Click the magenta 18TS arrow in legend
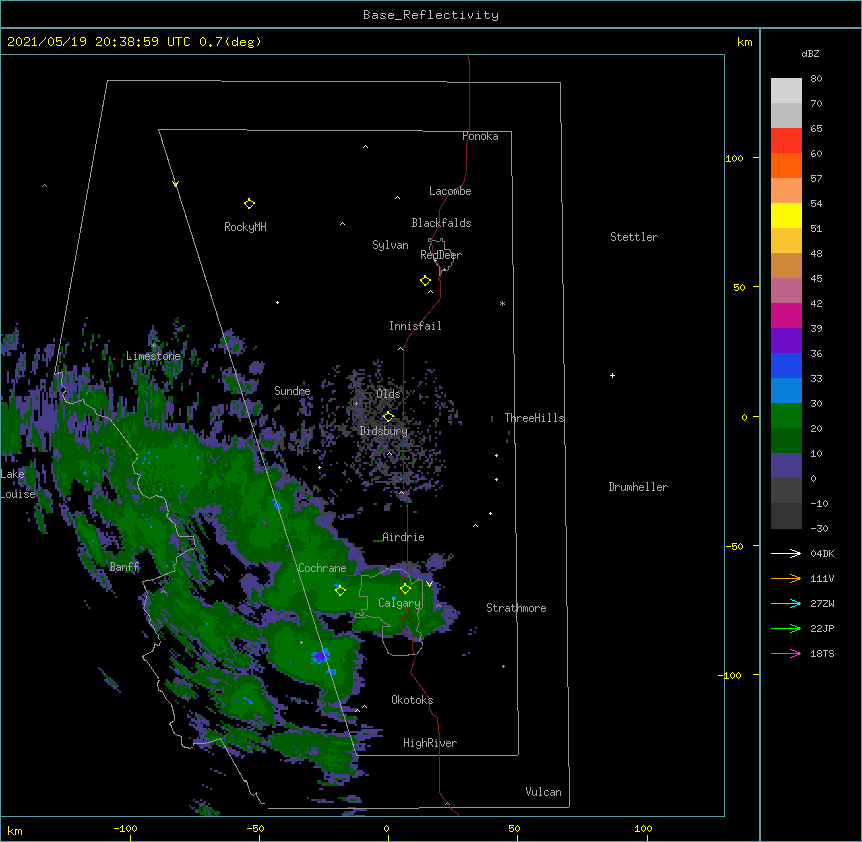This screenshot has height=842, width=862. click(x=786, y=653)
